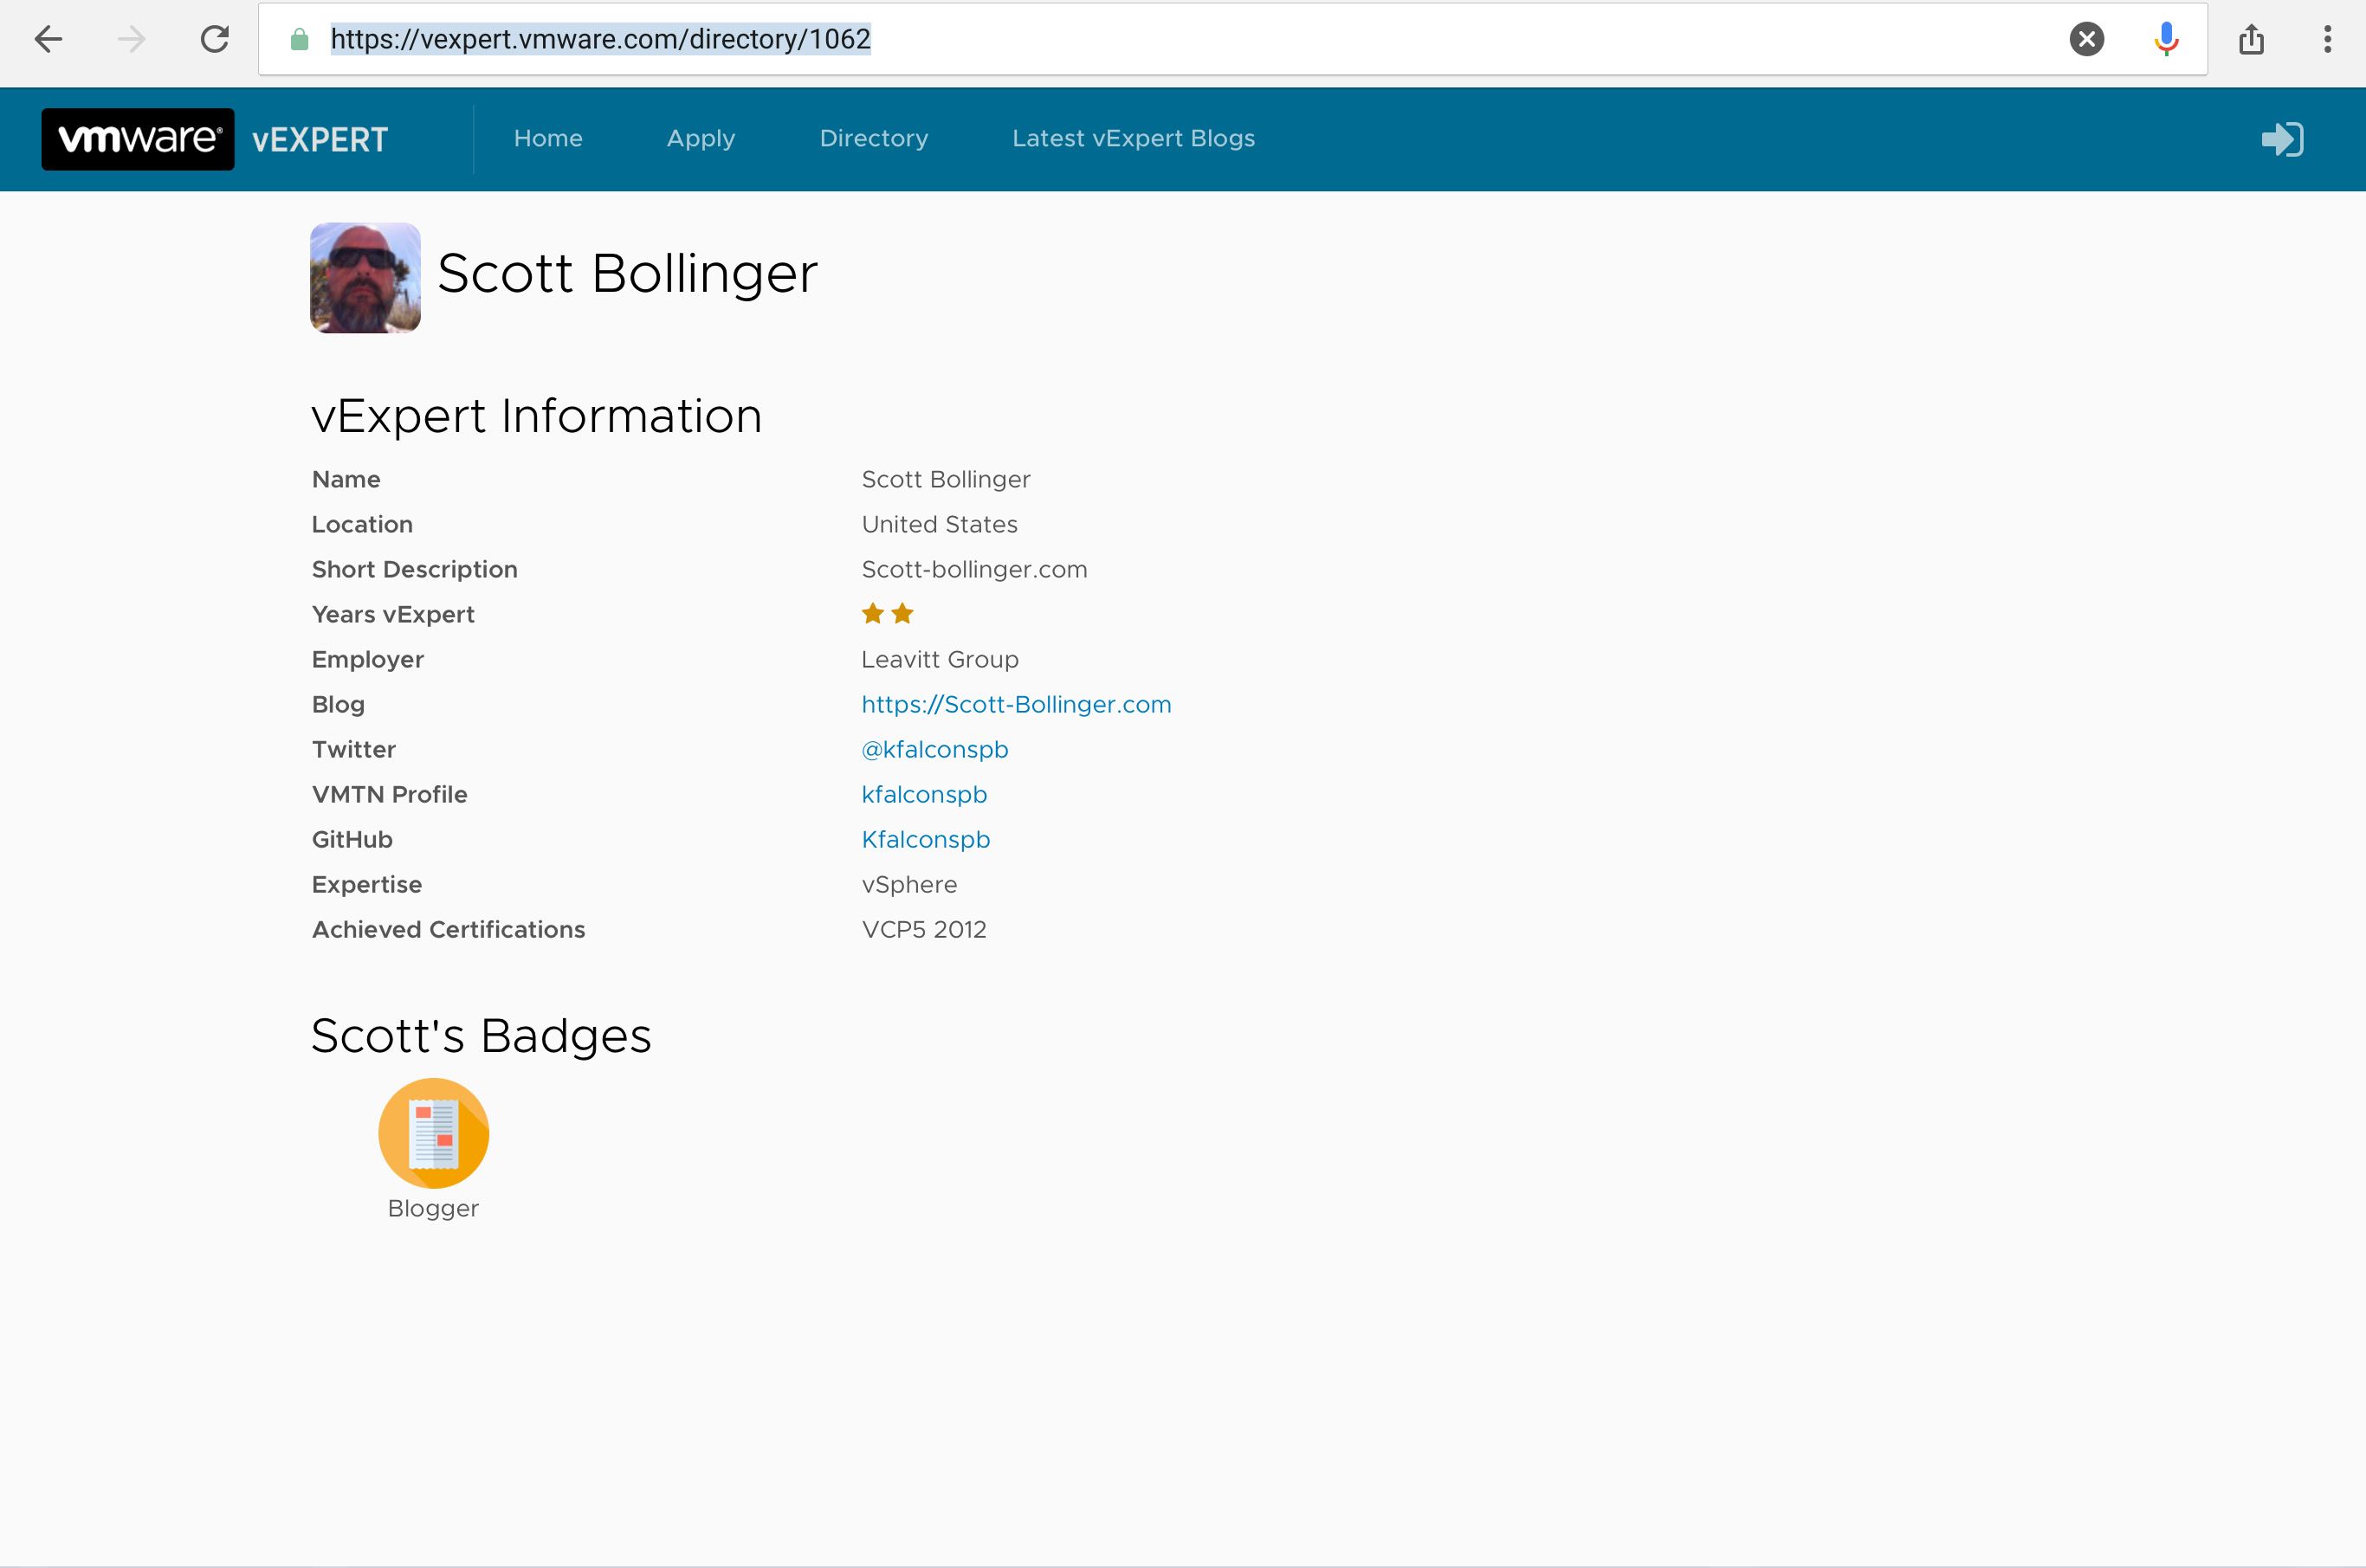
Task: Click the Expertise label
Action: pyautogui.click(x=366, y=884)
